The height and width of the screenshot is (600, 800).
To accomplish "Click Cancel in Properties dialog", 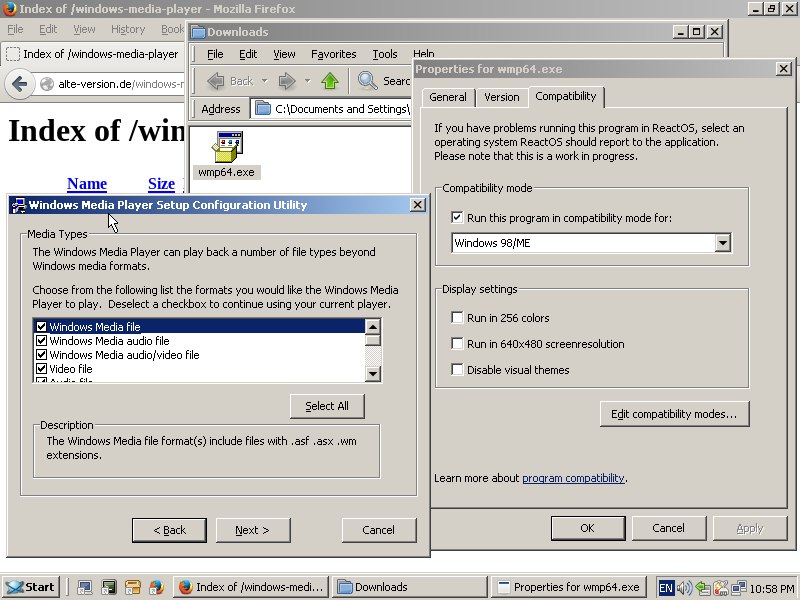I will [x=669, y=528].
